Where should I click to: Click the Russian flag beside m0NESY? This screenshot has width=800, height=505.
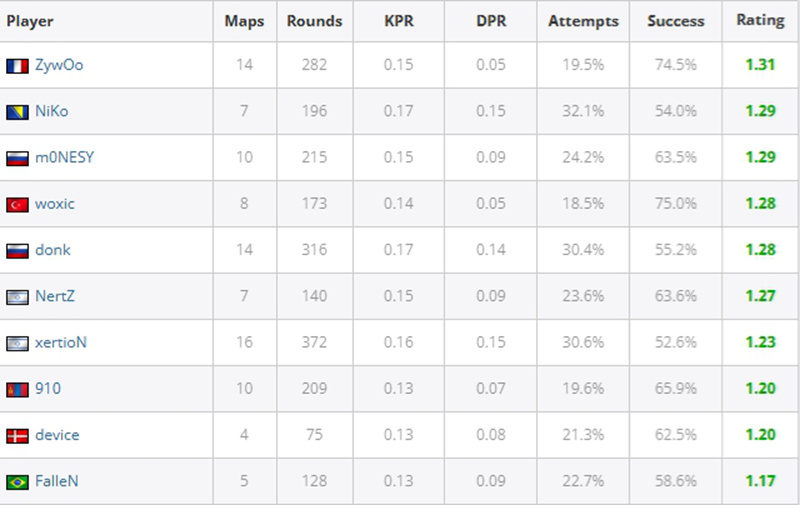click(17, 159)
